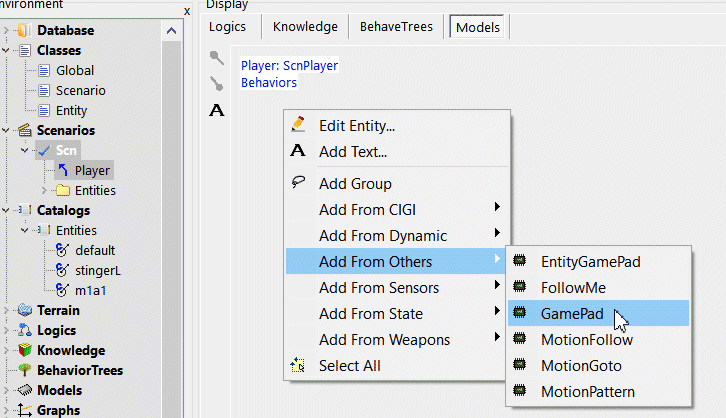Expand the Terrain tree node
Screen dimensions: 726x418
pos(7,311)
